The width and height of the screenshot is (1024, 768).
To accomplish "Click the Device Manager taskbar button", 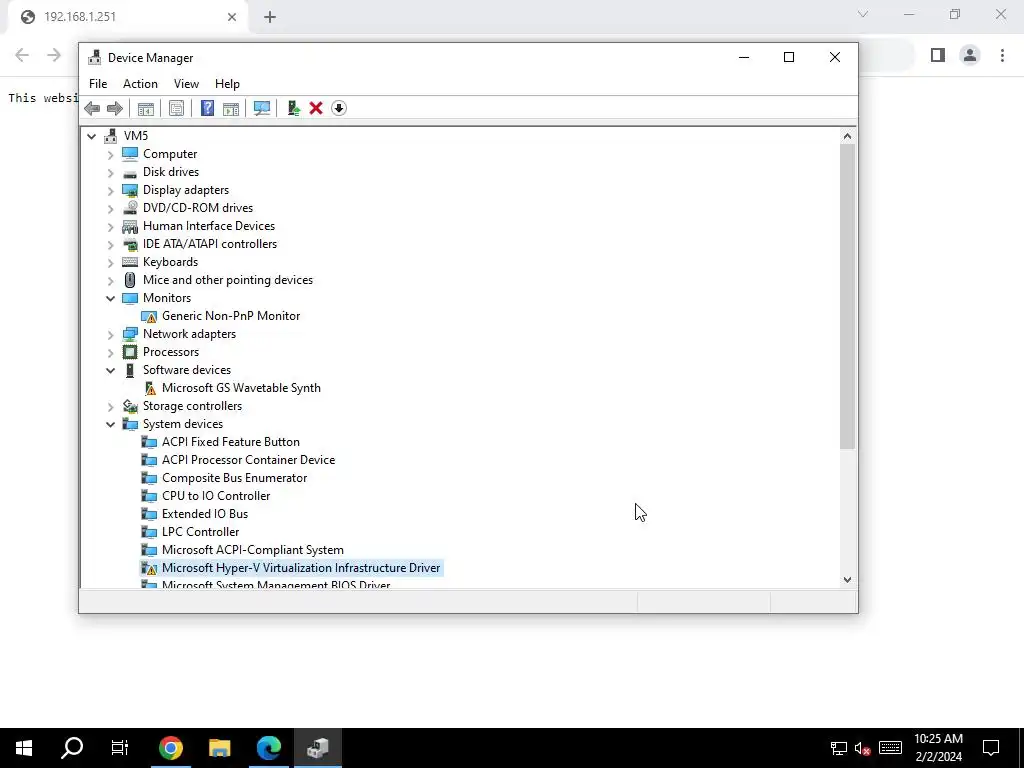I will coord(317,748).
